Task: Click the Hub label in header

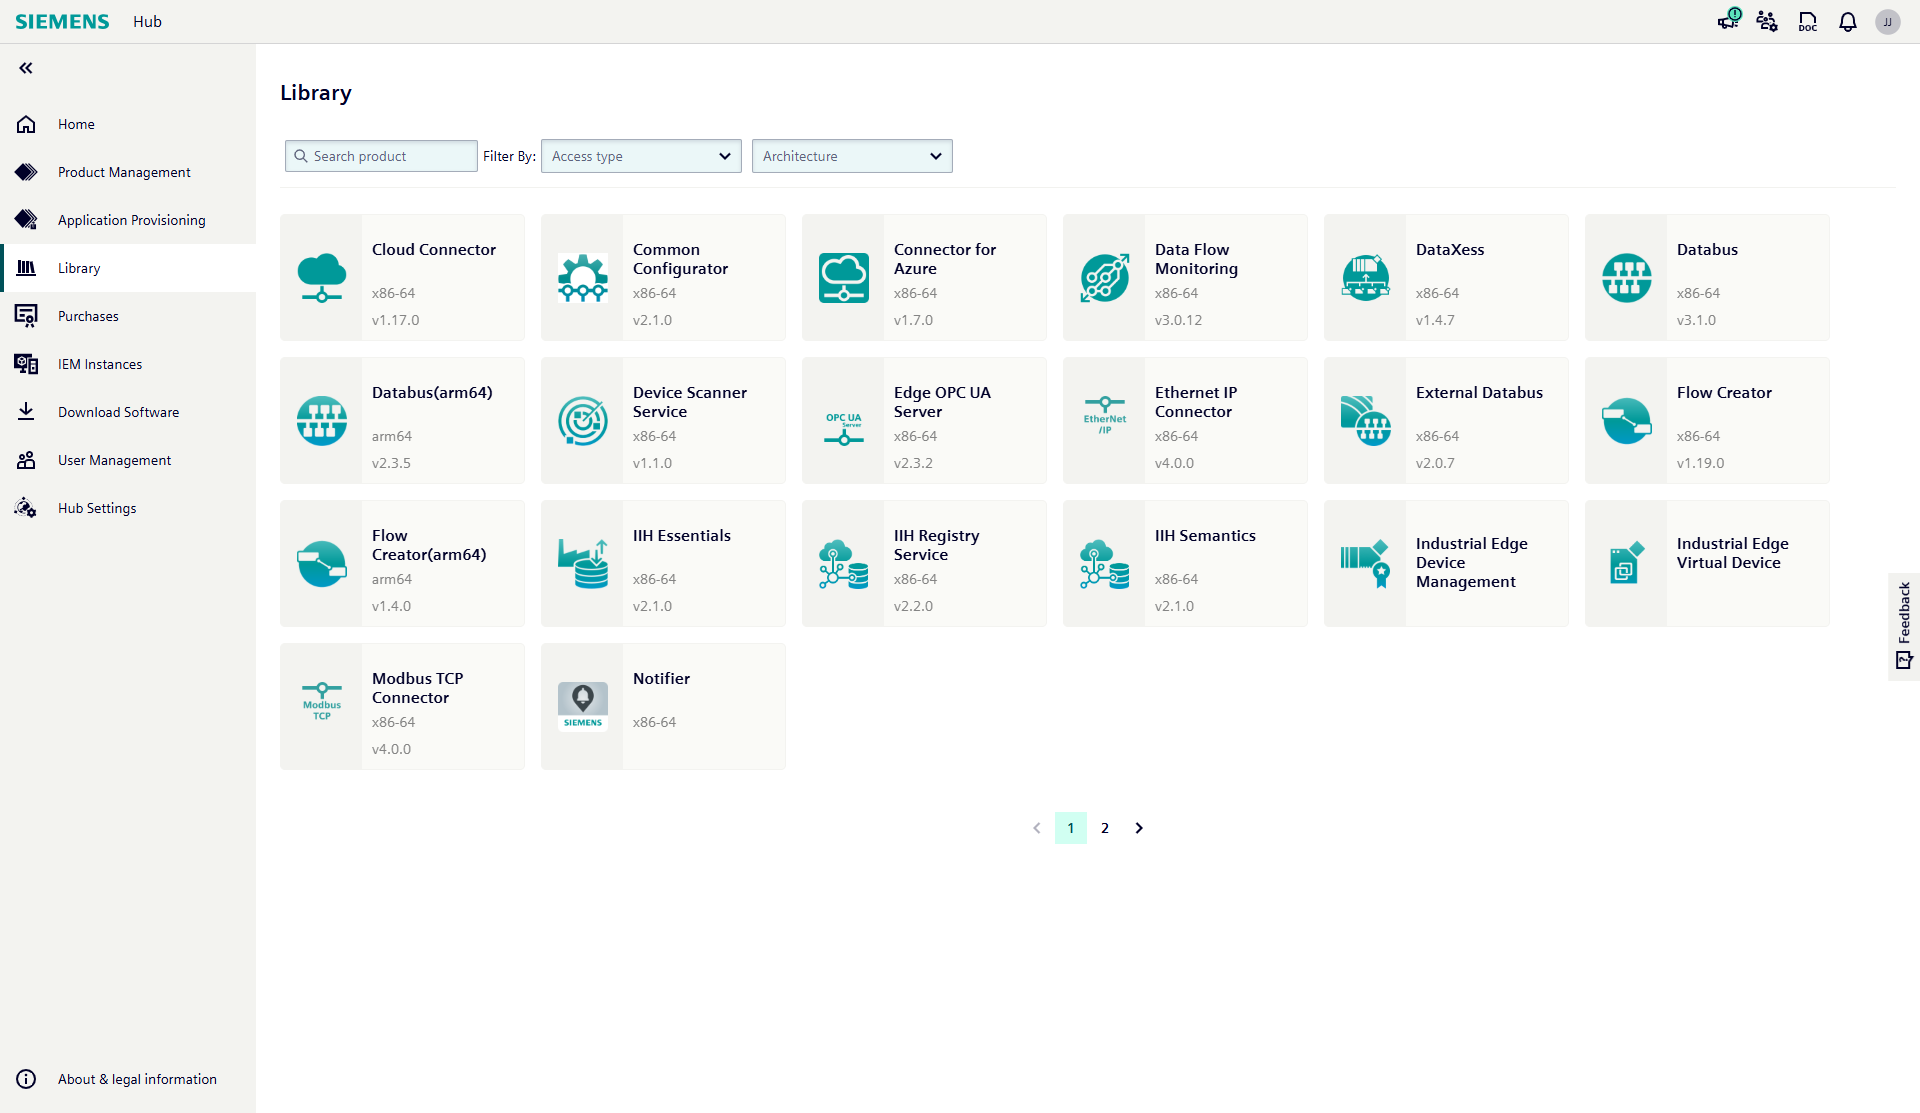Action: (147, 21)
